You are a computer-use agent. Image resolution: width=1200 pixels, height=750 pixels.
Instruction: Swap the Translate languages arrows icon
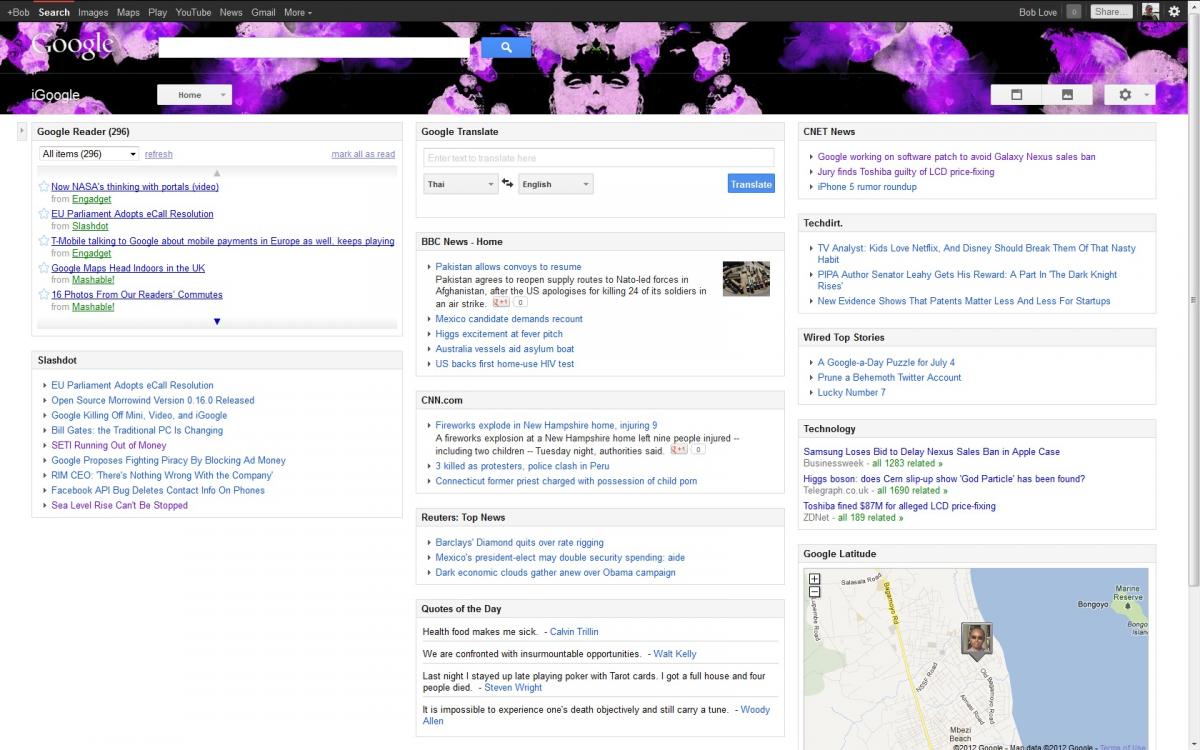pyautogui.click(x=507, y=183)
